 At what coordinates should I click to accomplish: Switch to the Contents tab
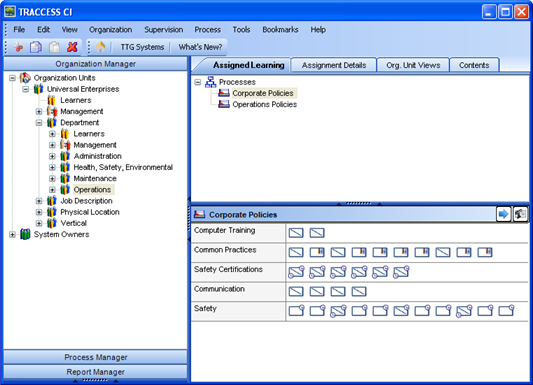tap(474, 65)
